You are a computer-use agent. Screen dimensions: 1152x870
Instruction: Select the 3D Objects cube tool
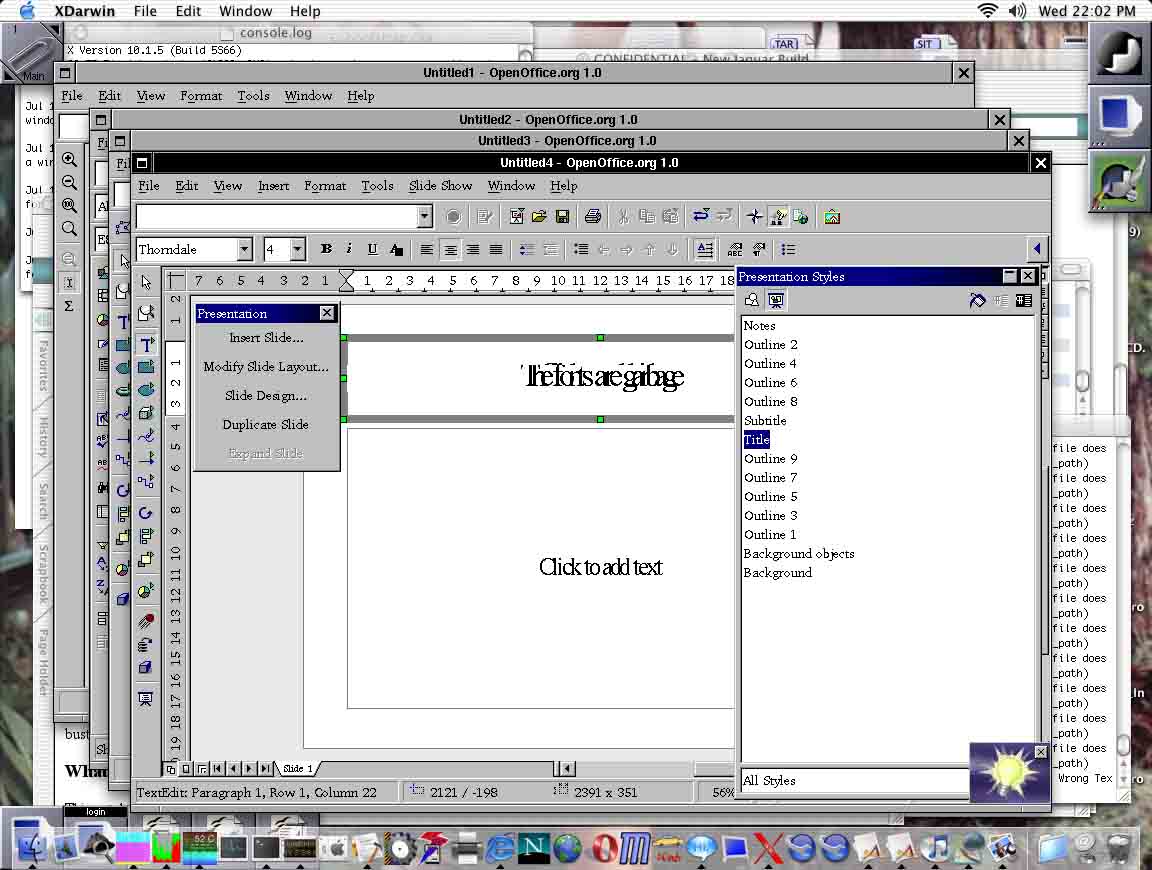pos(146,413)
